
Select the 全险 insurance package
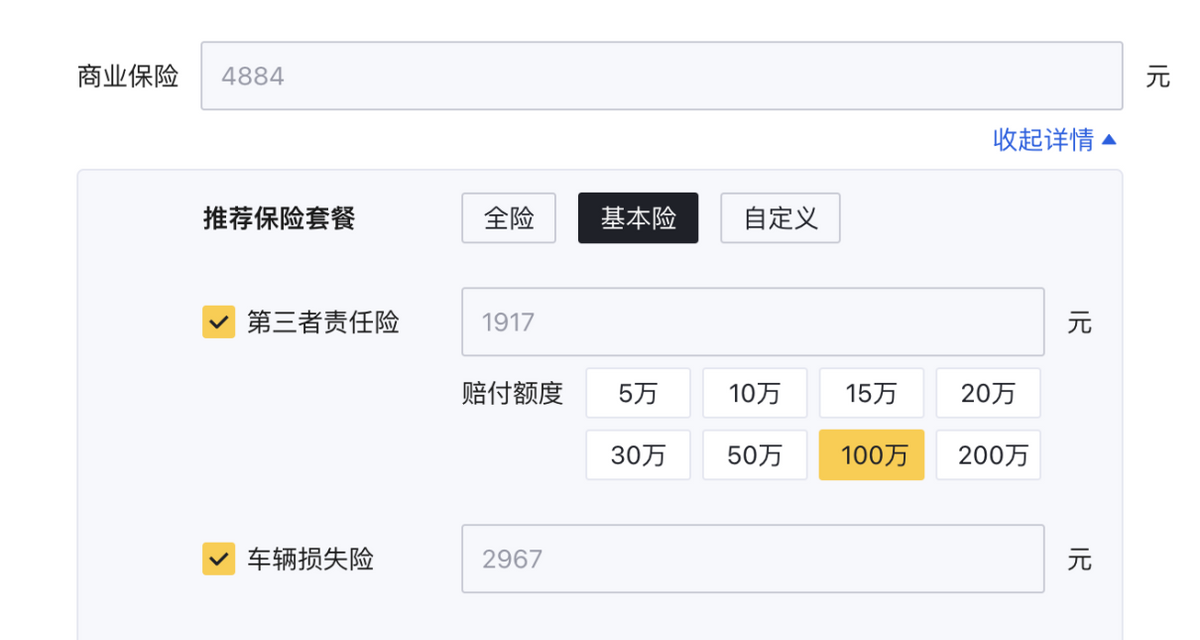508,218
